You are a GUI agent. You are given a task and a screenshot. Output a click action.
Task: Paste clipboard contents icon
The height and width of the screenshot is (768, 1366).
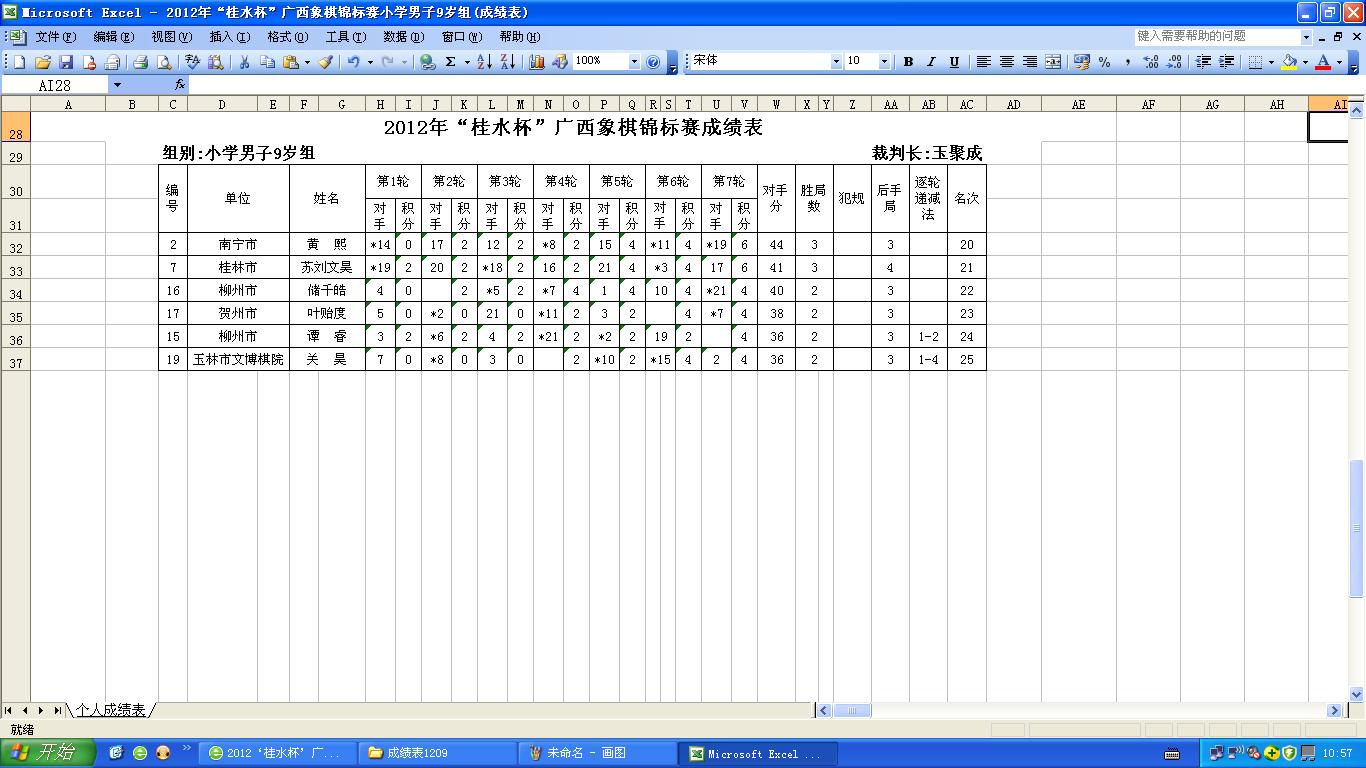click(x=291, y=62)
